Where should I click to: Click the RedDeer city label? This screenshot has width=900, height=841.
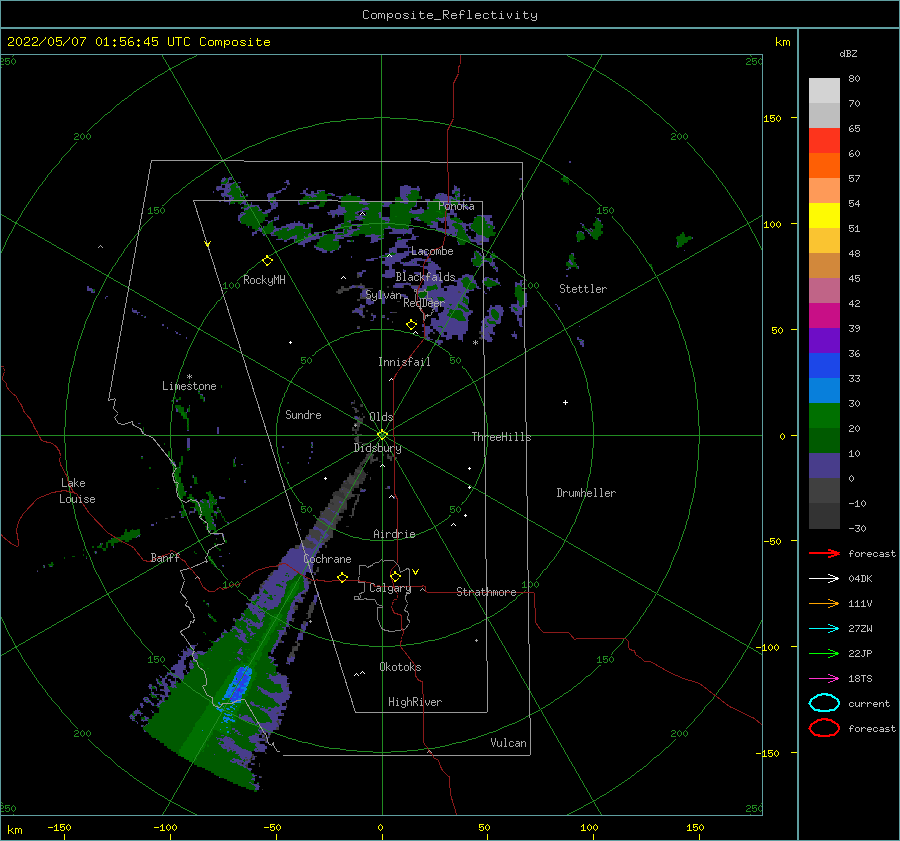tap(424, 303)
